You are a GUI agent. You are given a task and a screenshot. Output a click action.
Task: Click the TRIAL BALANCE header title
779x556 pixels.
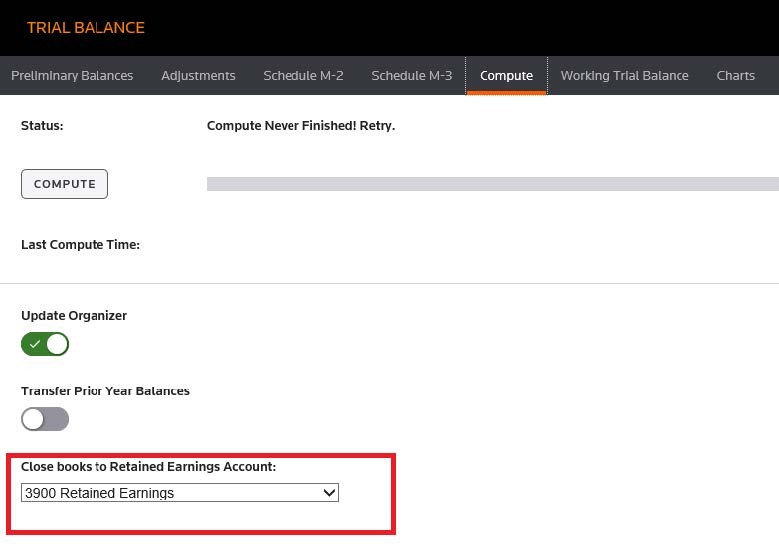coord(86,27)
